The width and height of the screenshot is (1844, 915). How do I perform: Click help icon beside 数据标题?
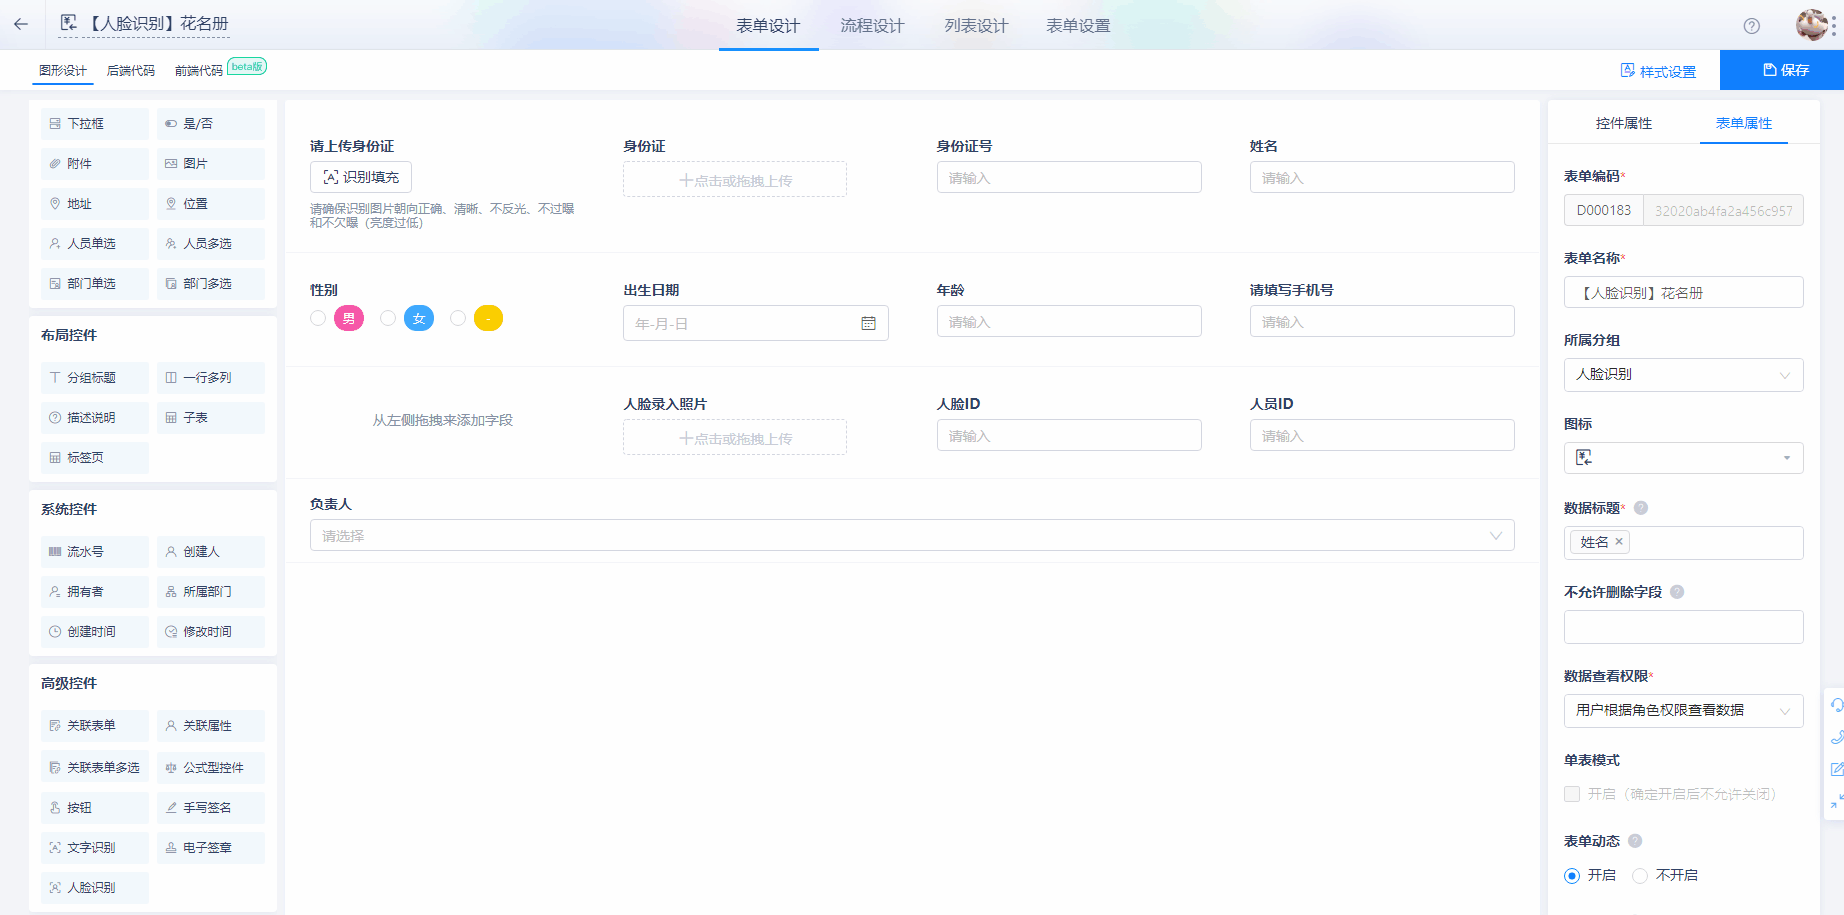pyautogui.click(x=1640, y=508)
